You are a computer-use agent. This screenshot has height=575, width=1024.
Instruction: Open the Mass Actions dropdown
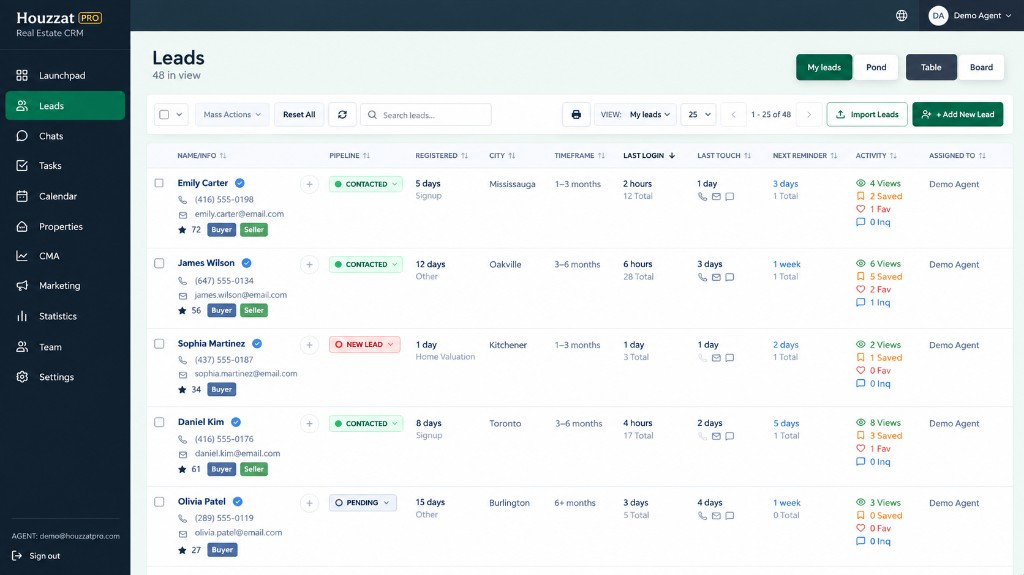232,114
